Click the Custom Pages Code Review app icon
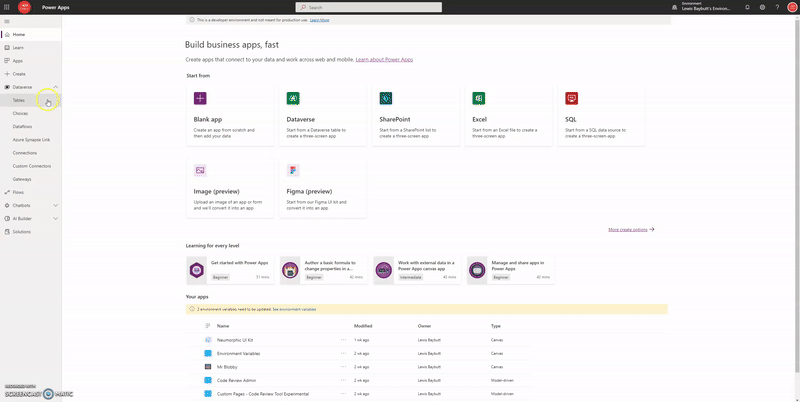The height and width of the screenshot is (402, 800). pos(208,394)
